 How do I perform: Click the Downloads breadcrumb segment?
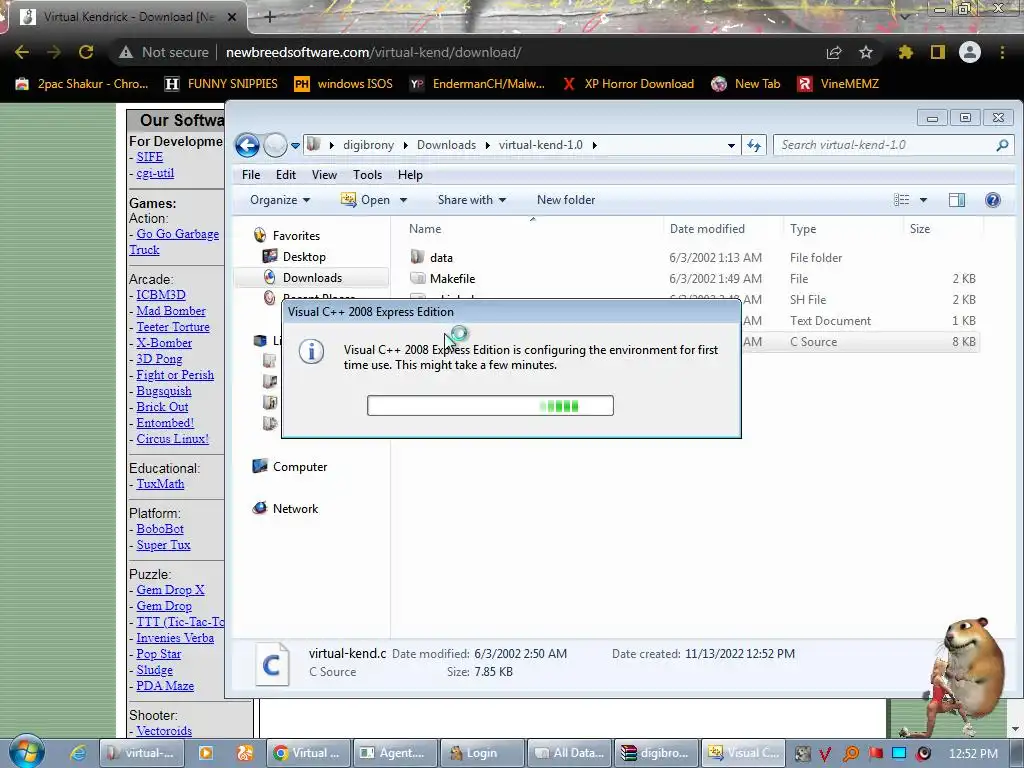tap(446, 145)
